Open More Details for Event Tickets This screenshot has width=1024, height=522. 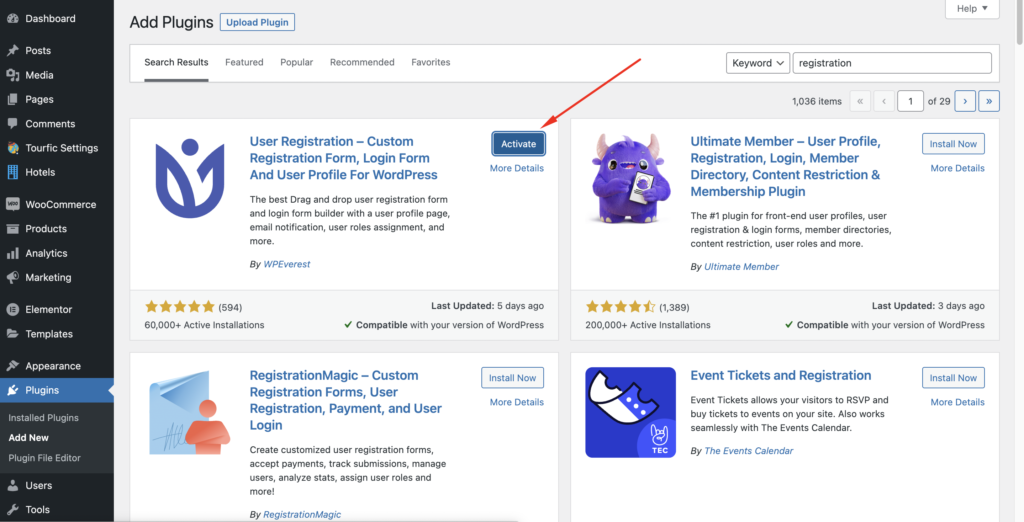point(957,402)
